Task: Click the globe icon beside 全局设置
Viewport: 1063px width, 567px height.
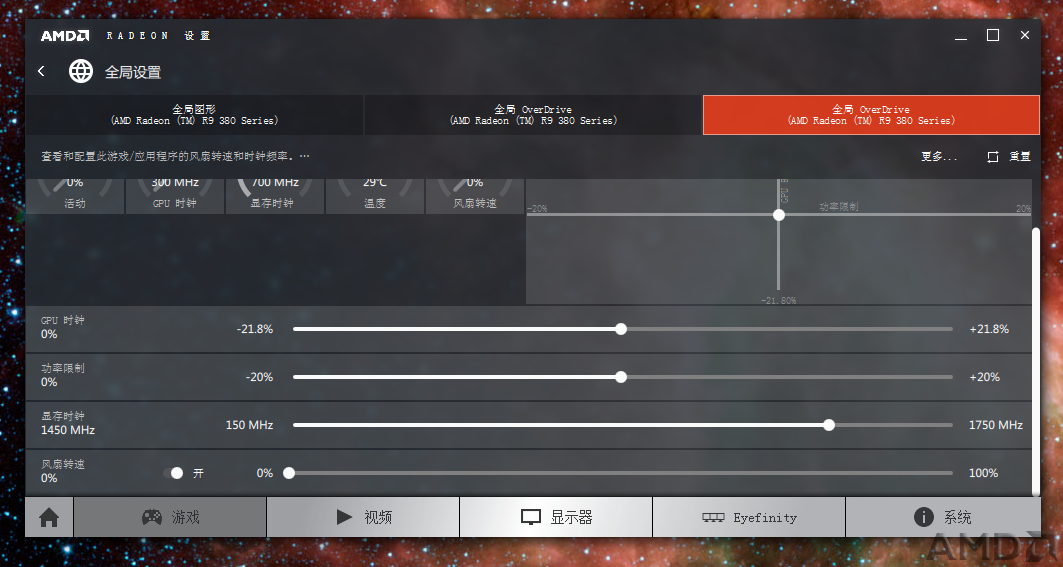Action: 81,71
